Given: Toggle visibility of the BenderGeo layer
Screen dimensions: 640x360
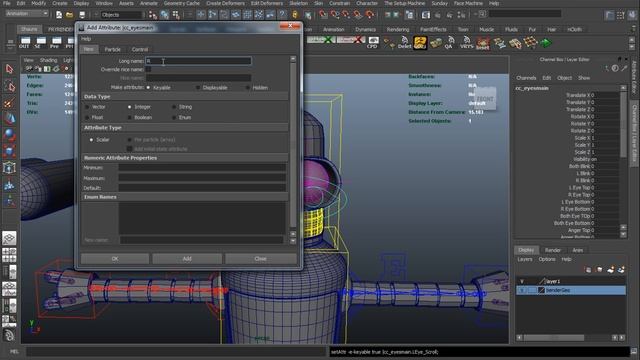Looking at the screenshot, I should tap(522, 290).
